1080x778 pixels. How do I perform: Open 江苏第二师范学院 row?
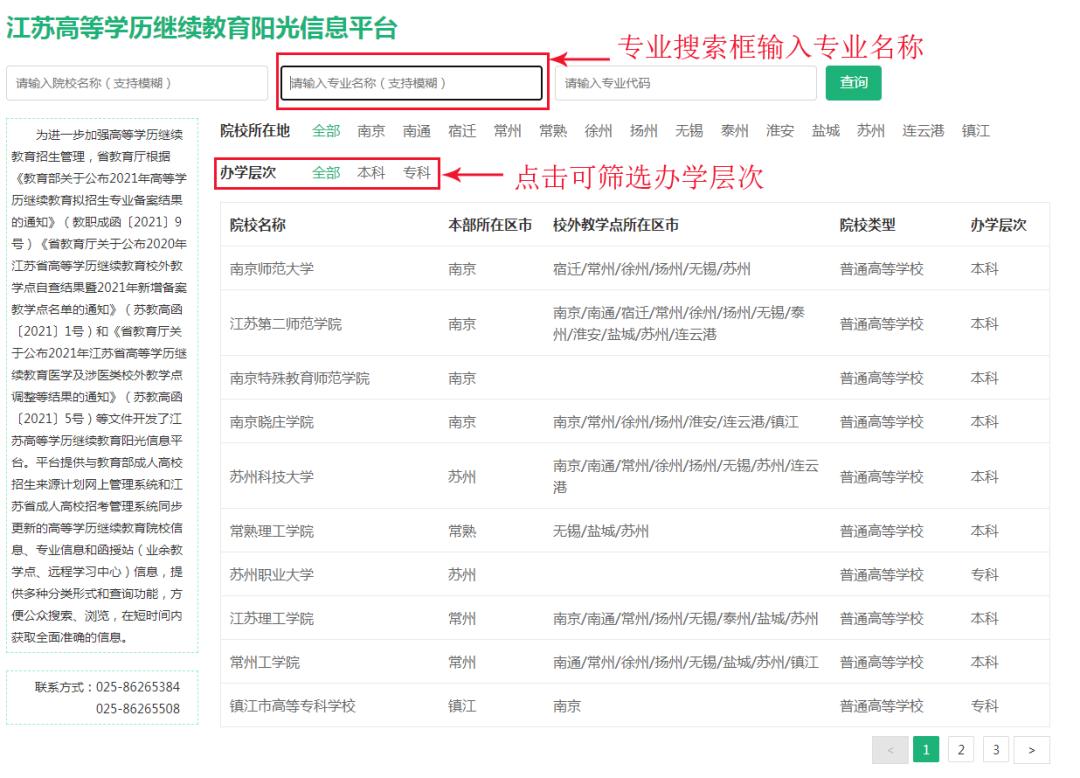pos(635,324)
